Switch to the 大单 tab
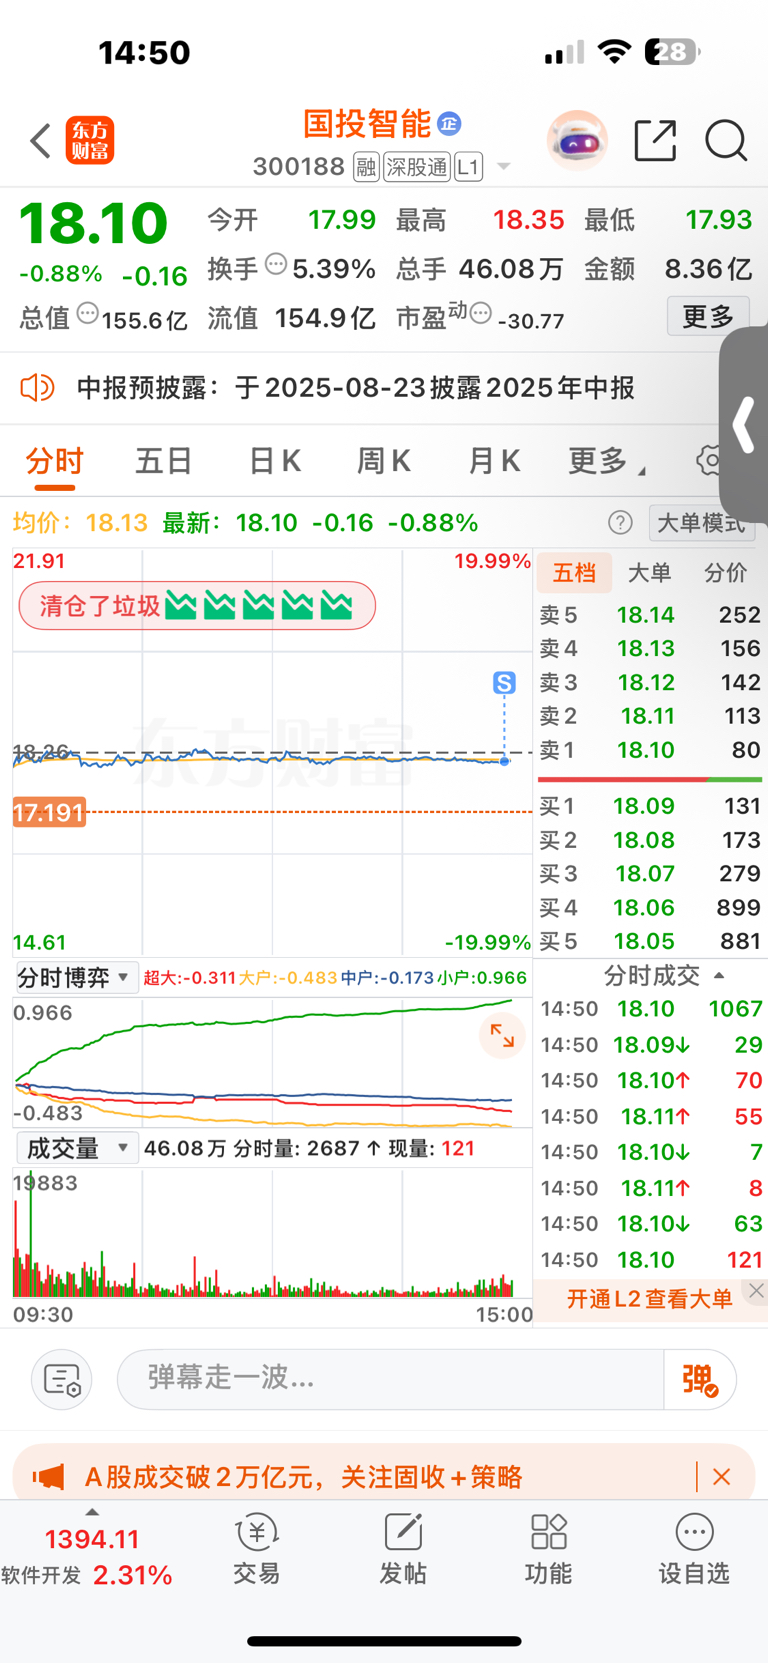Image resolution: width=768 pixels, height=1663 pixels. [649, 573]
